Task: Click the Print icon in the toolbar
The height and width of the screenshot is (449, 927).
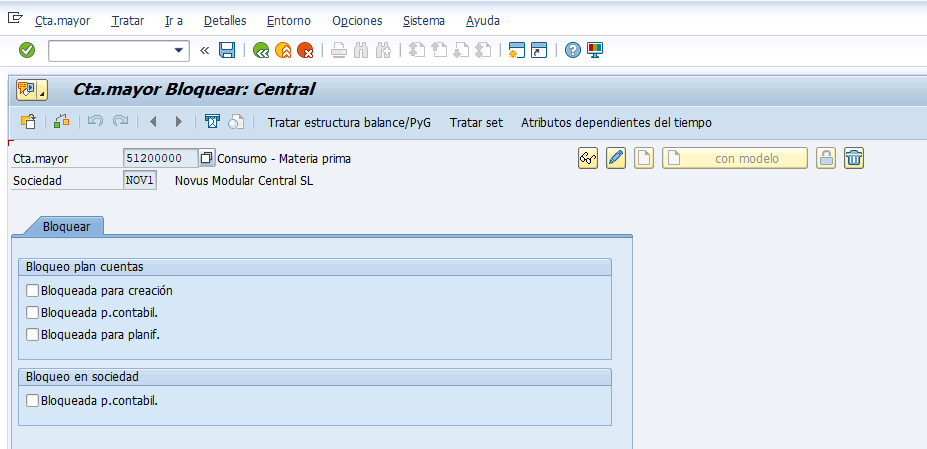Action: (339, 51)
